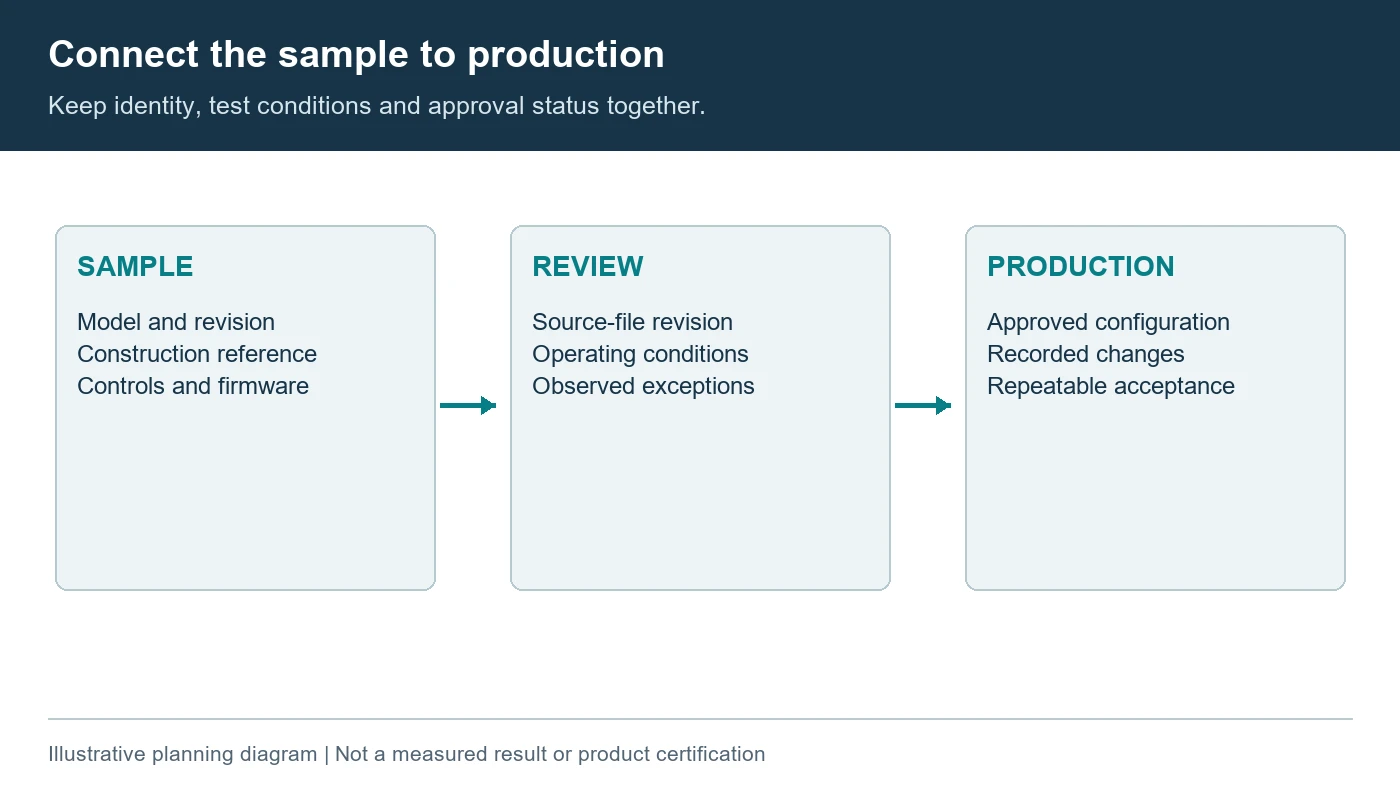The image size is (1400, 788).
Task: Click 'Source-file revision' text
Action: (x=632, y=322)
